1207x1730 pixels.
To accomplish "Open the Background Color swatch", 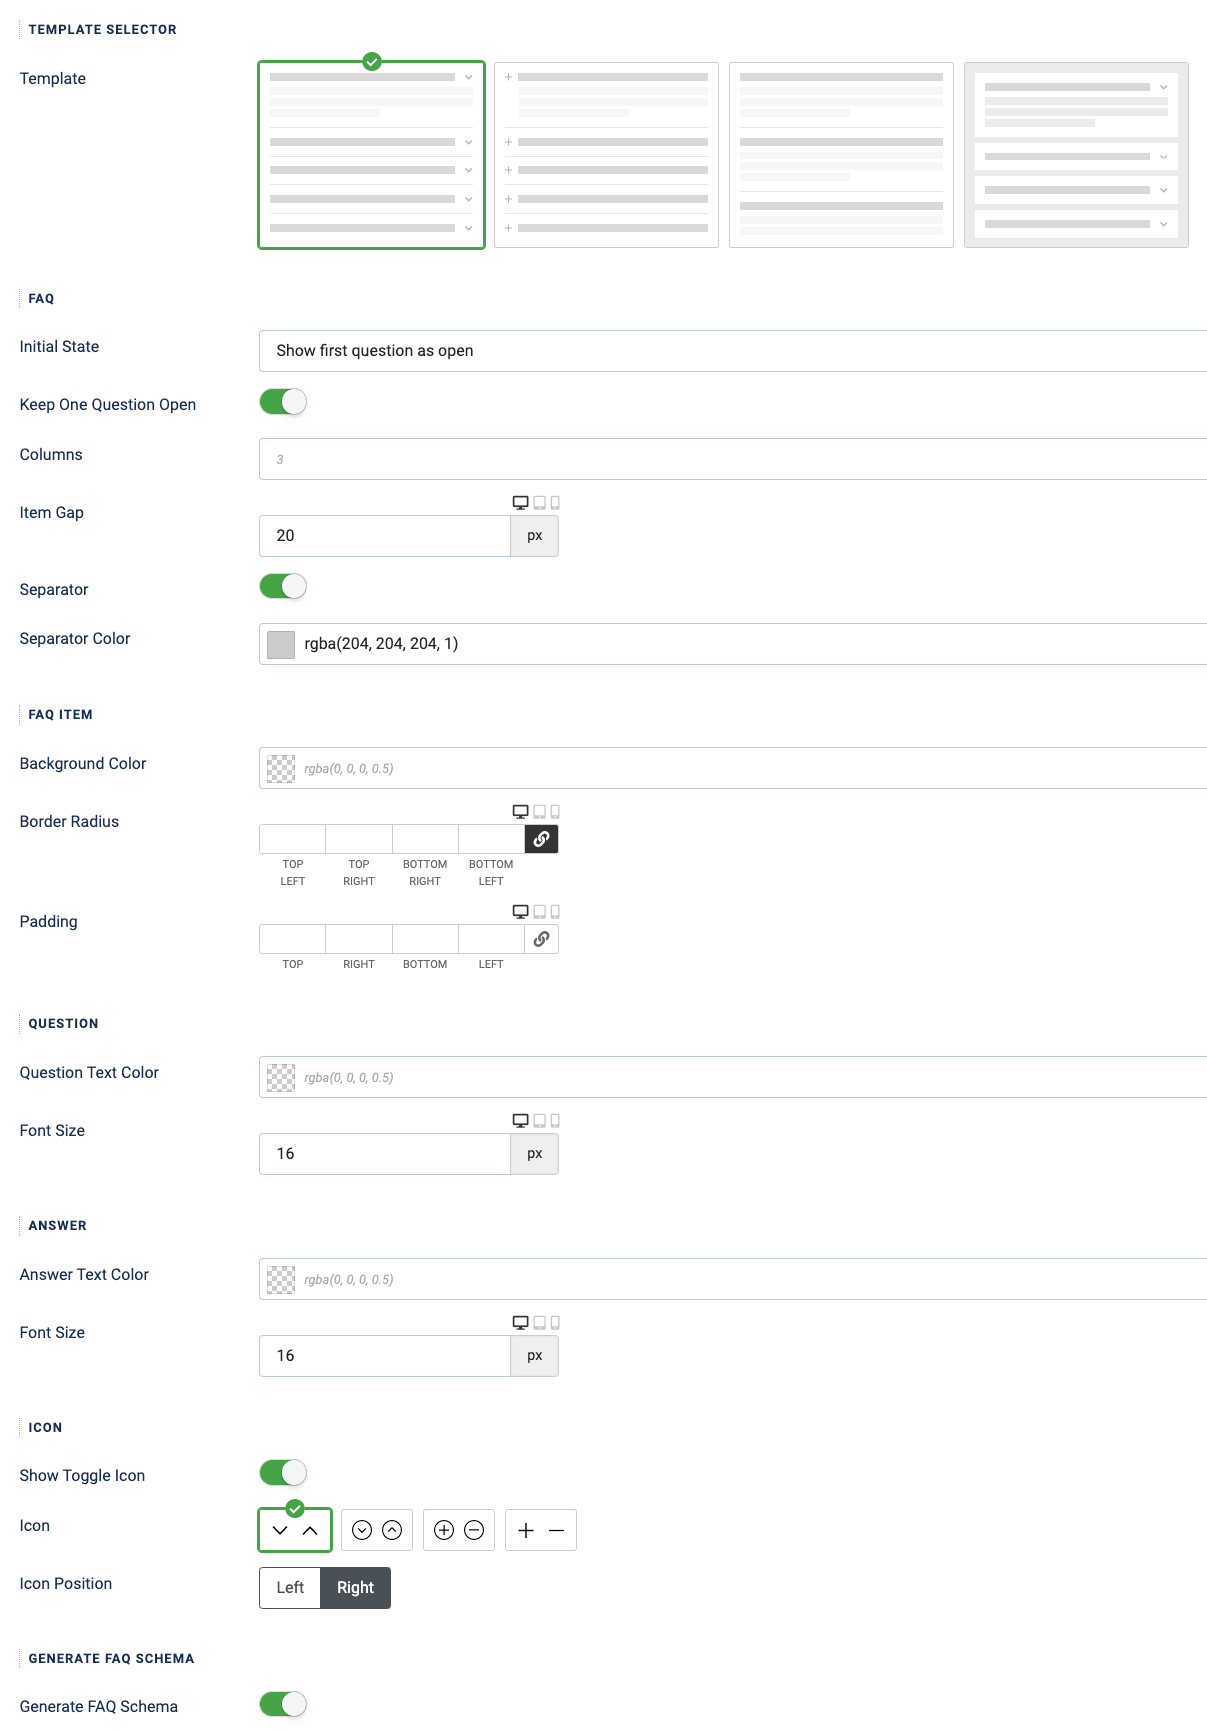I will (281, 768).
